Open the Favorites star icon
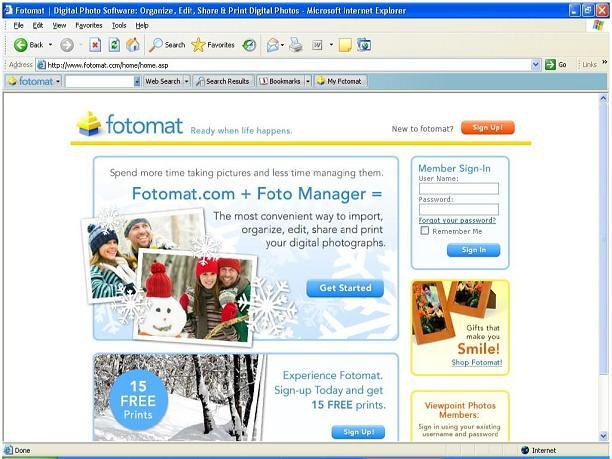Viewport: 612px width, 459px height. (x=198, y=45)
